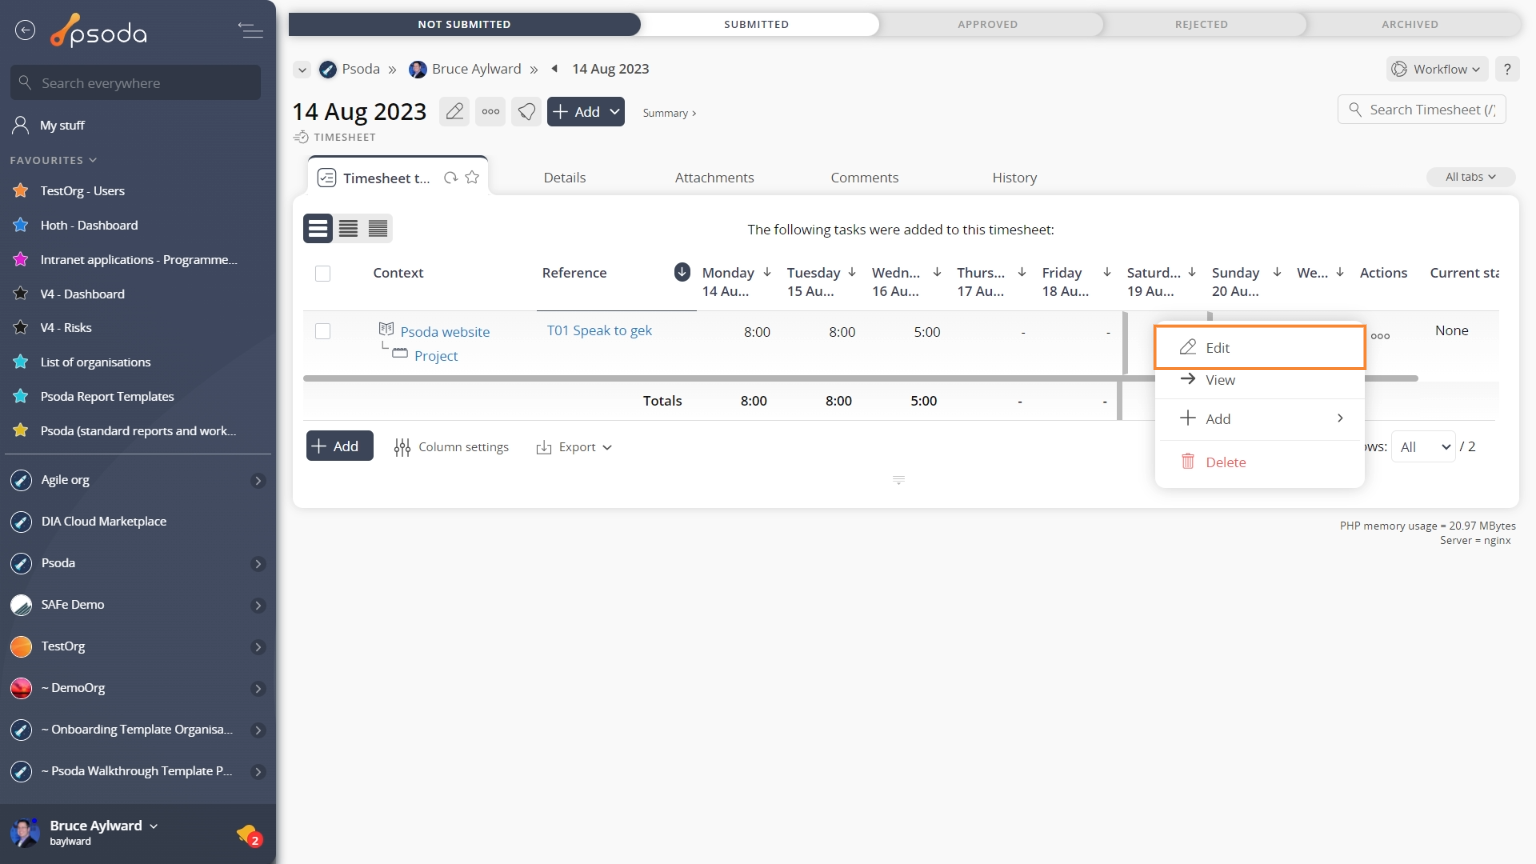Tick the select-all checkbox in table header

point(322,273)
